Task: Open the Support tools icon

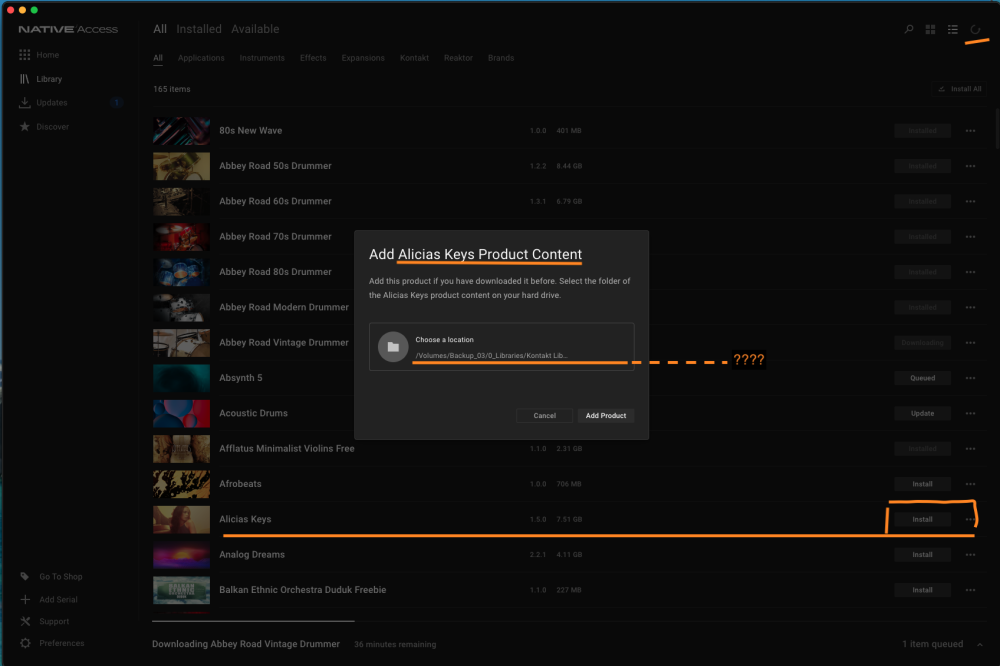Action: 25,621
